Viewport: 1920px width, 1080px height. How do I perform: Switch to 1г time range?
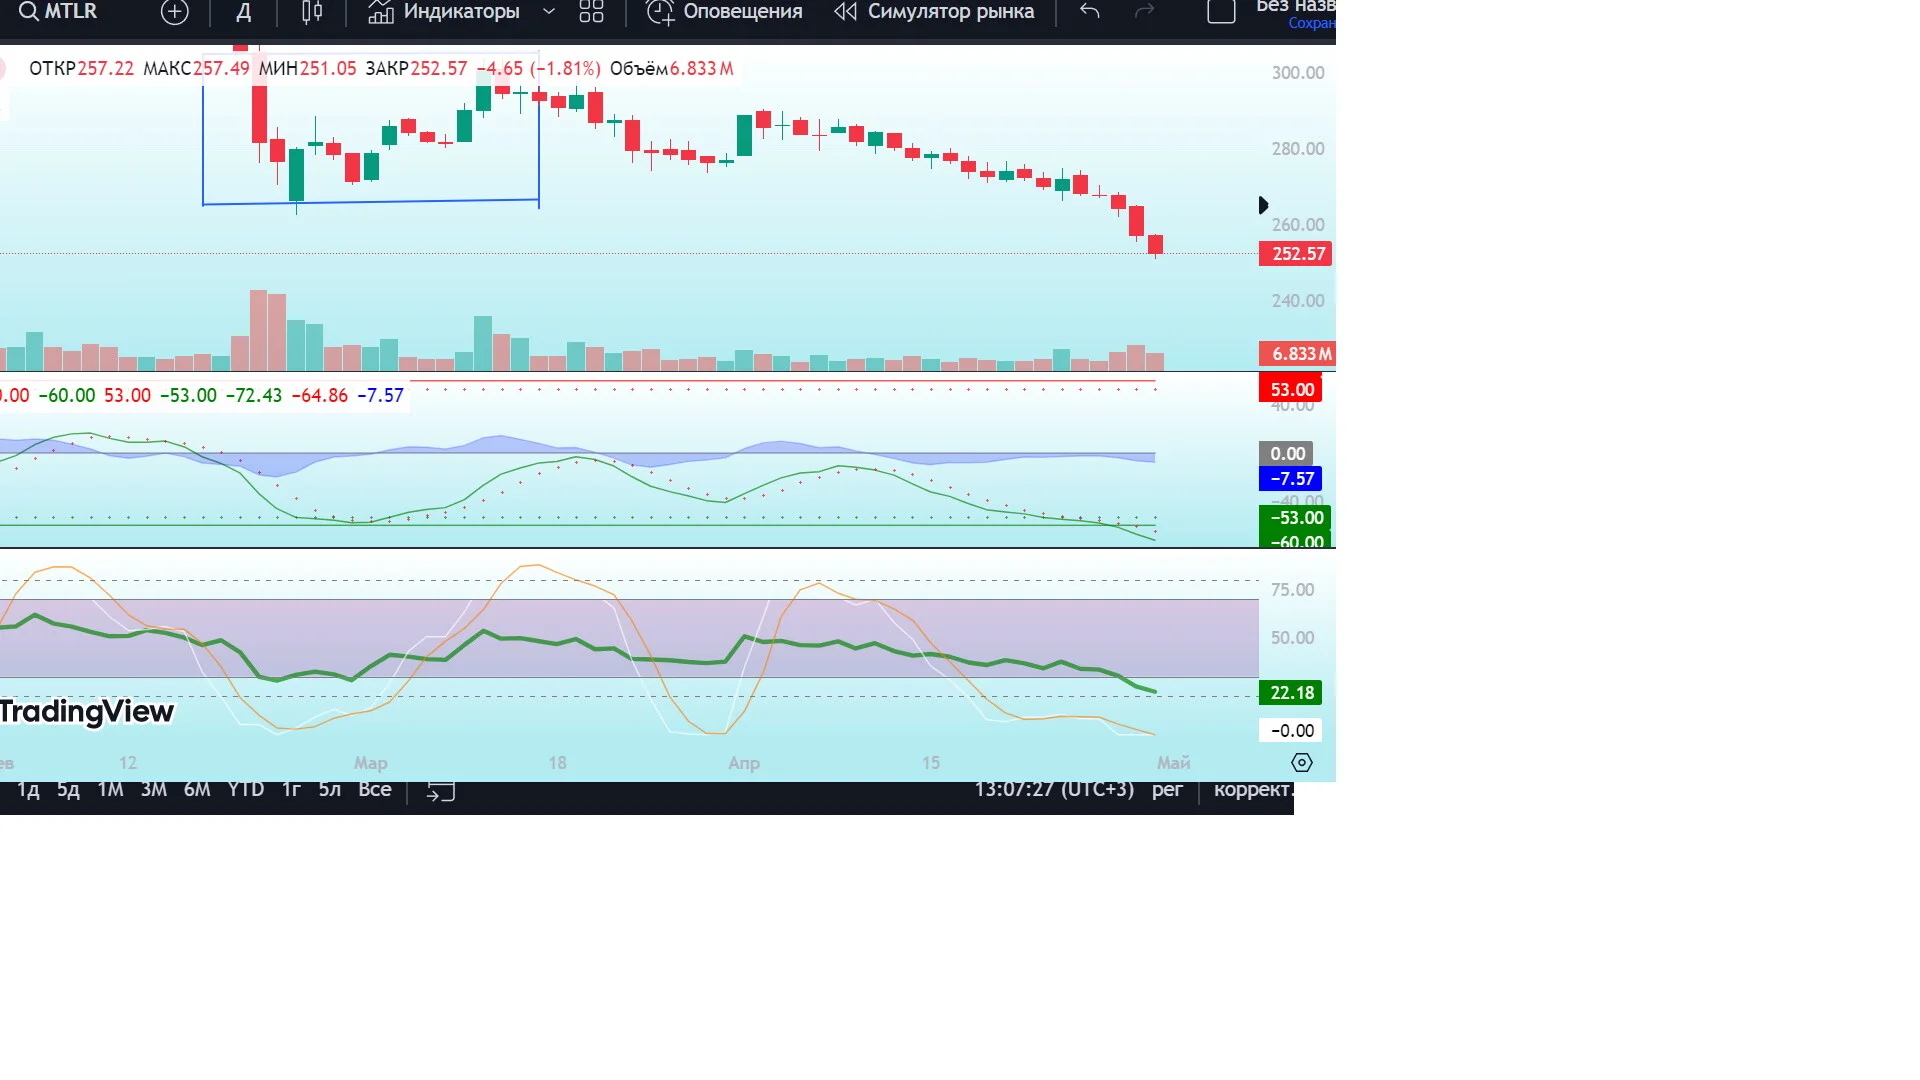coord(291,789)
